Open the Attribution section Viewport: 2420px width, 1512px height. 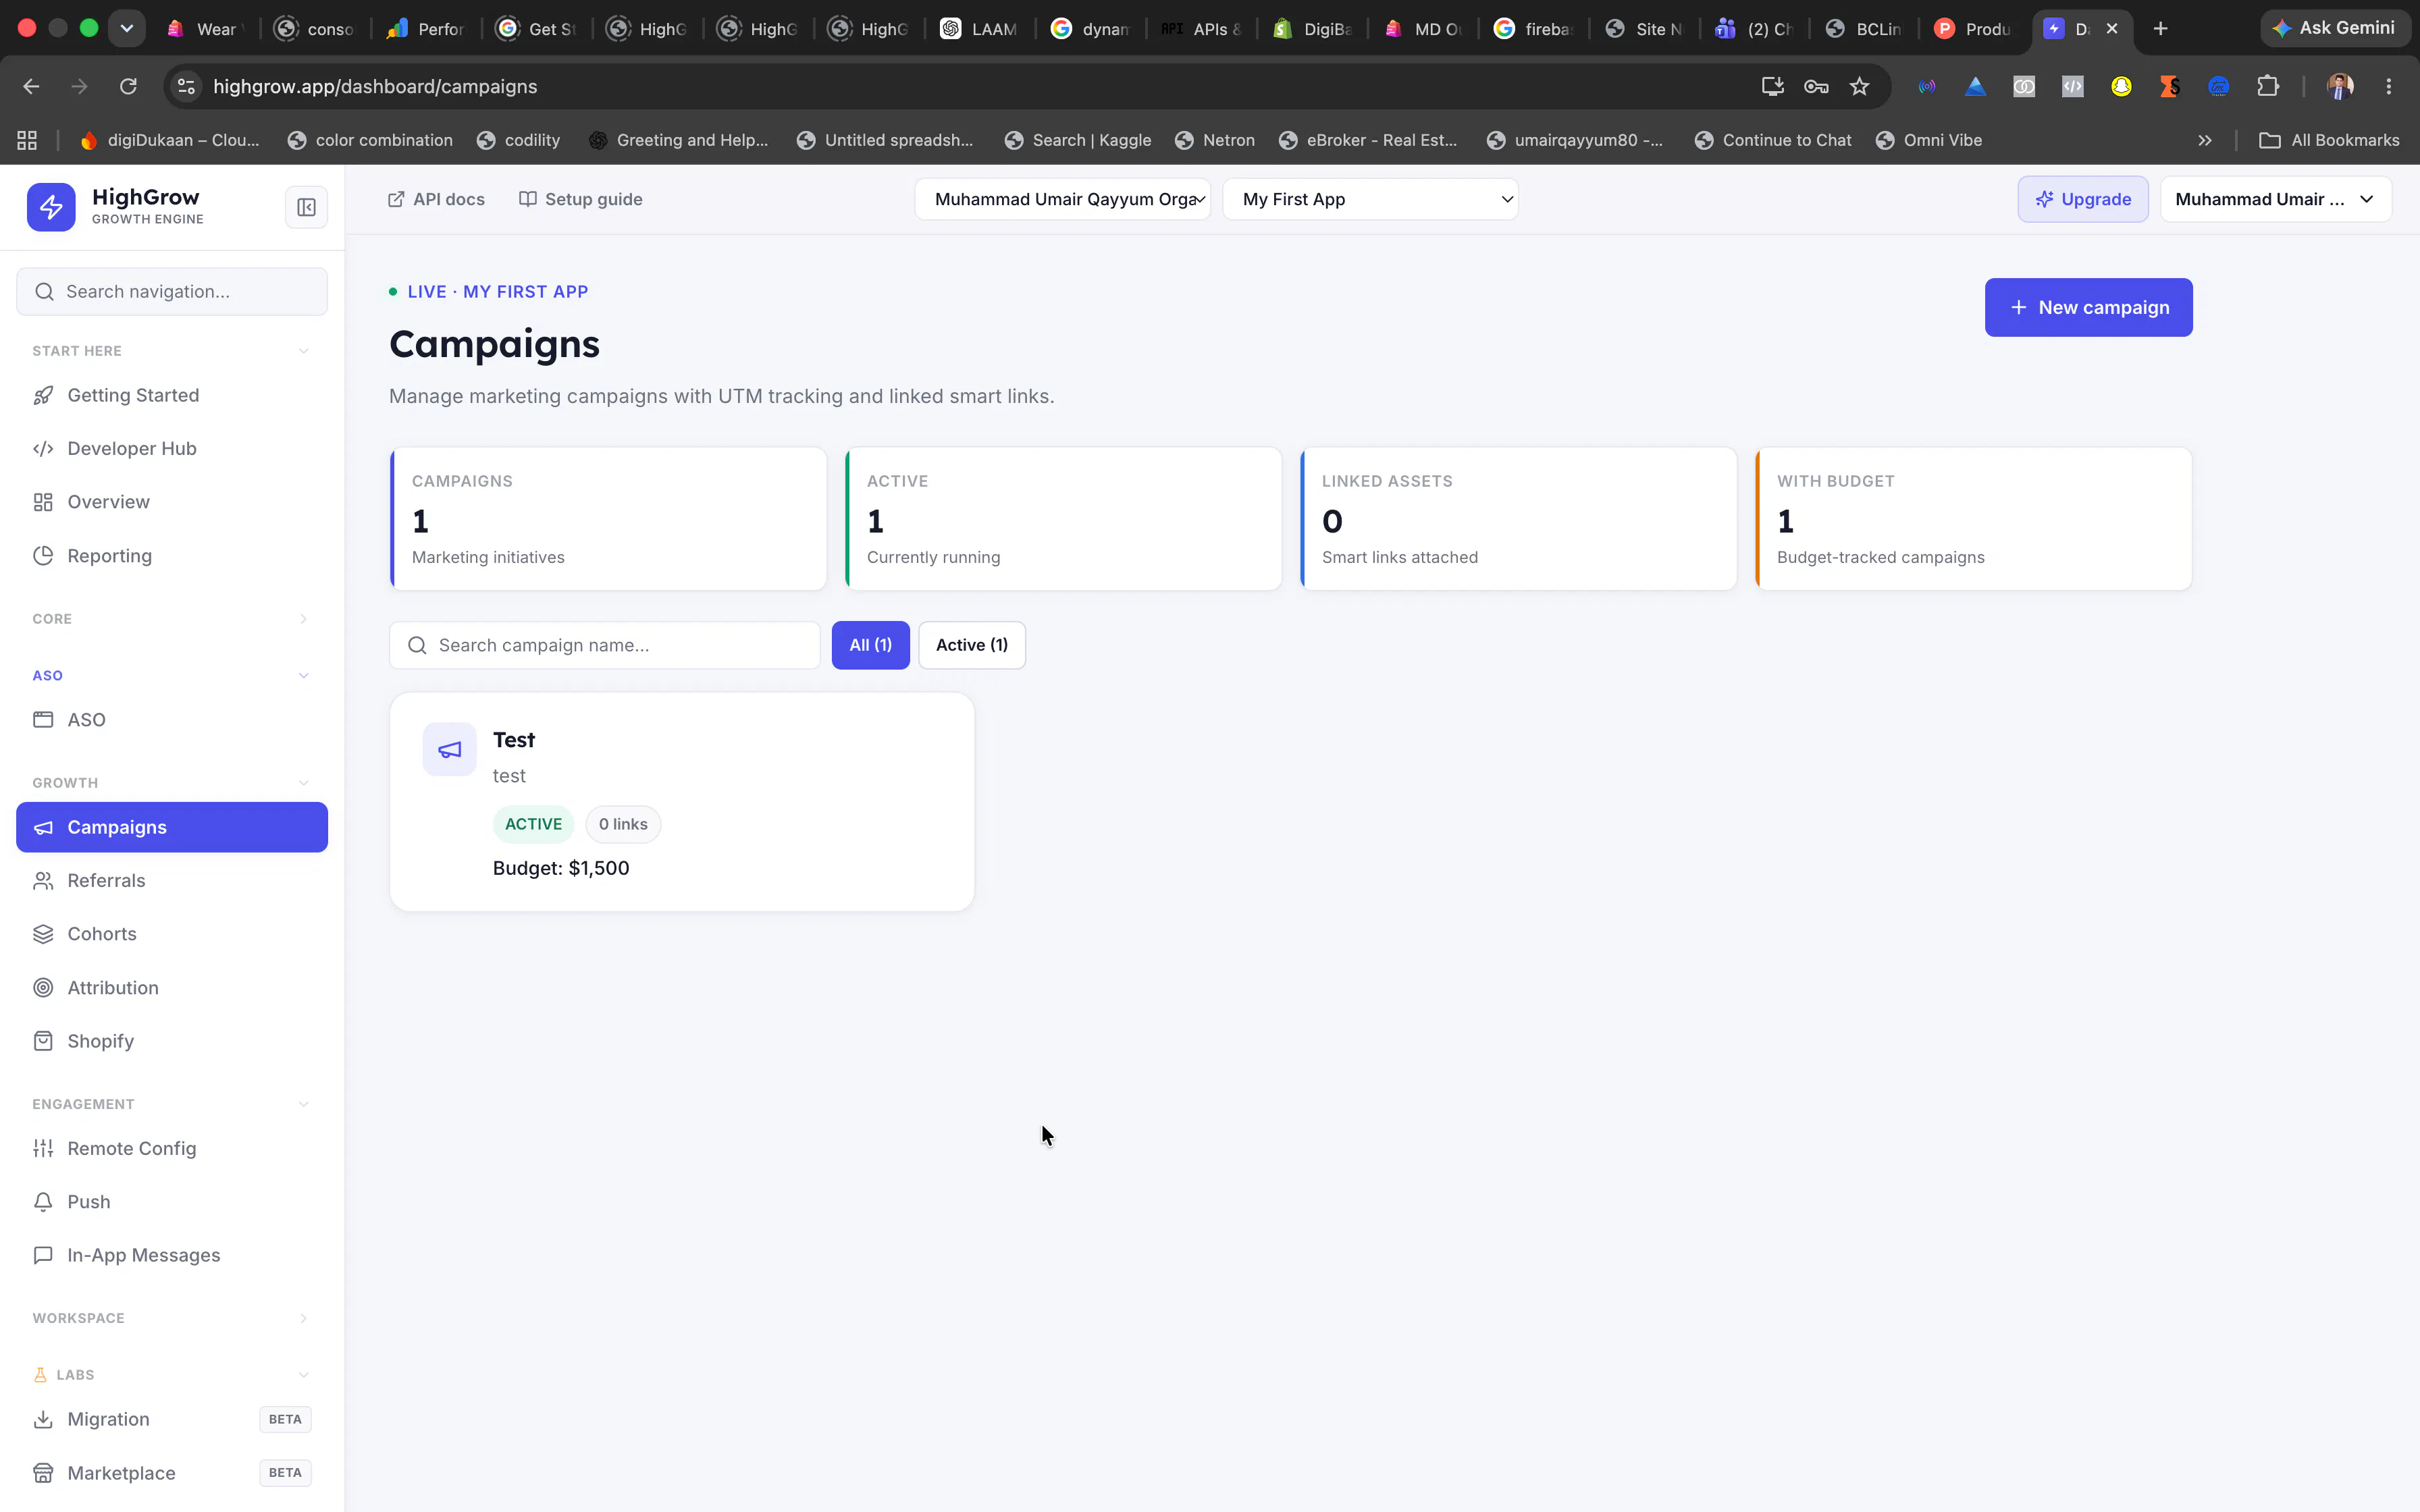pos(172,988)
